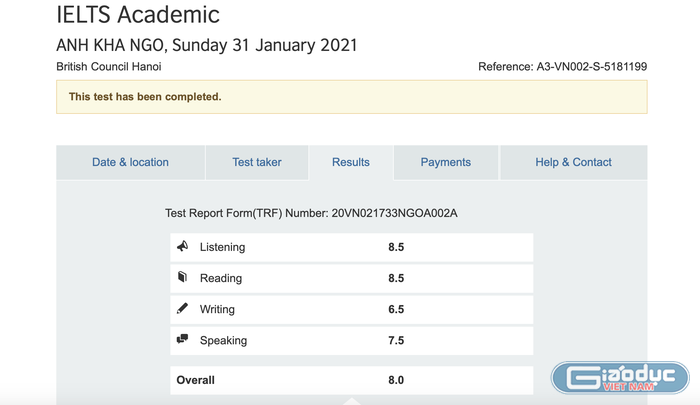Select the Listening score 8.5

(396, 247)
